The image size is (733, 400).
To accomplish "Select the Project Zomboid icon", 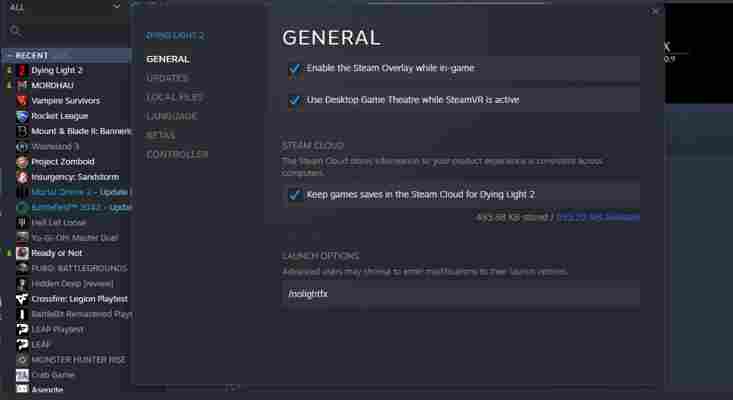I will 22,162.
